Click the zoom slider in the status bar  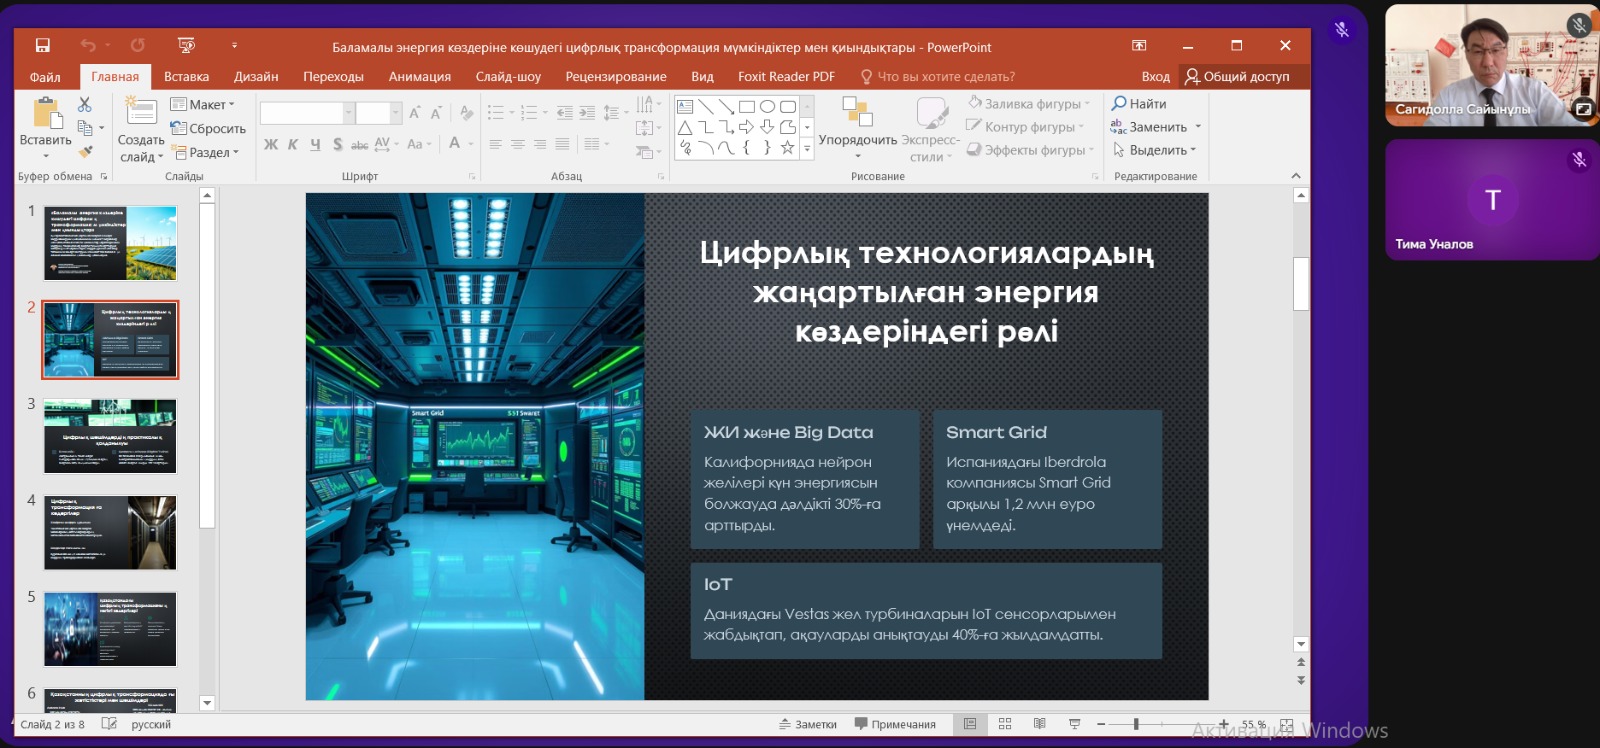point(1161,724)
